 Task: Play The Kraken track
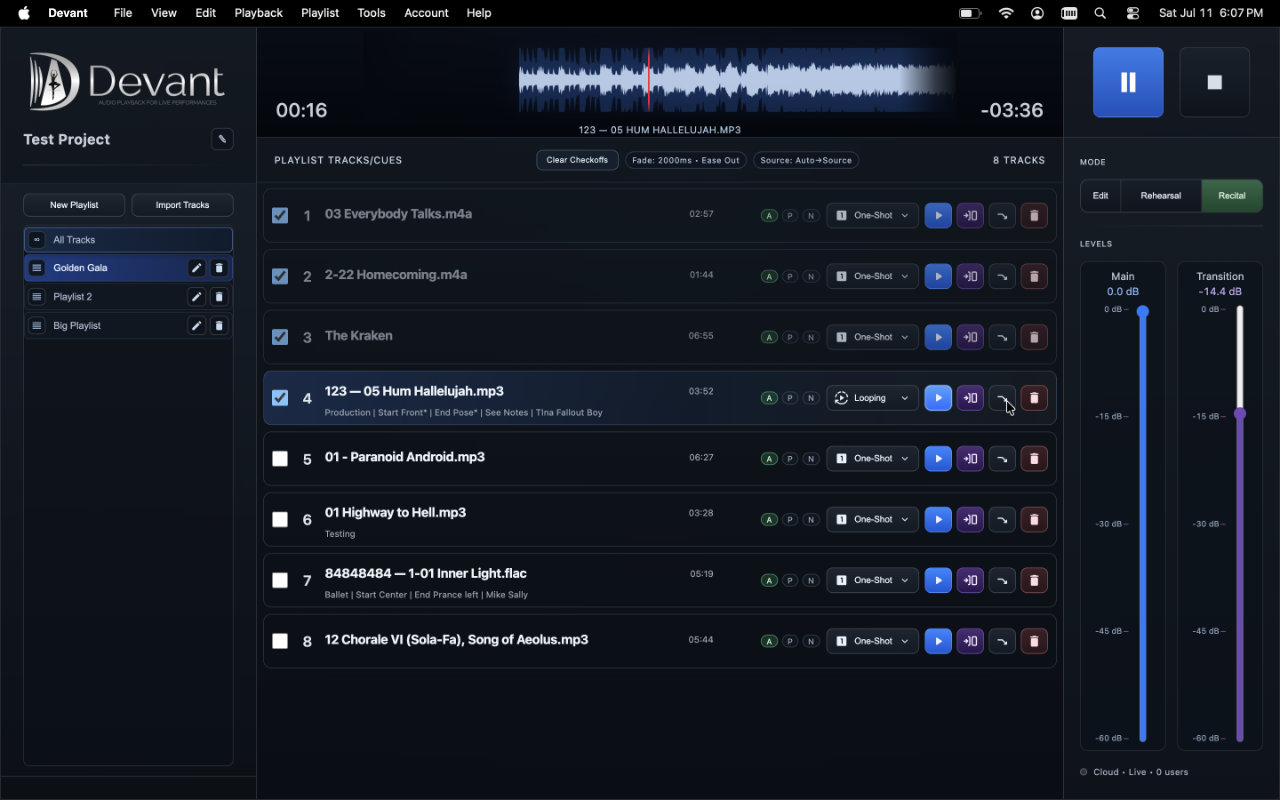click(x=938, y=337)
